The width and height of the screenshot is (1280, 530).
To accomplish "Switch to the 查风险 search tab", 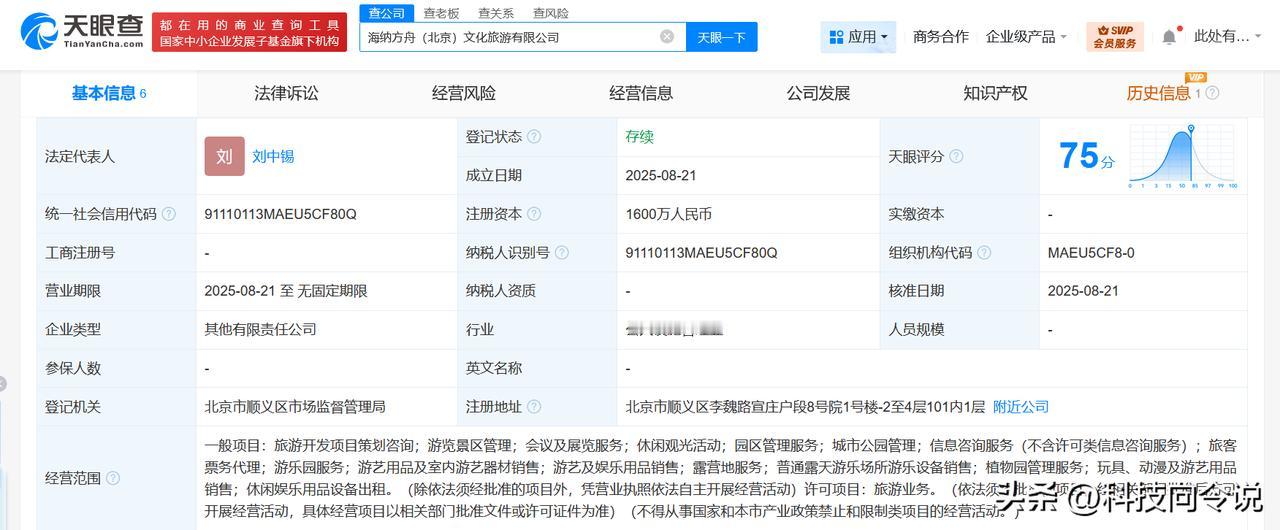I will tap(551, 13).
